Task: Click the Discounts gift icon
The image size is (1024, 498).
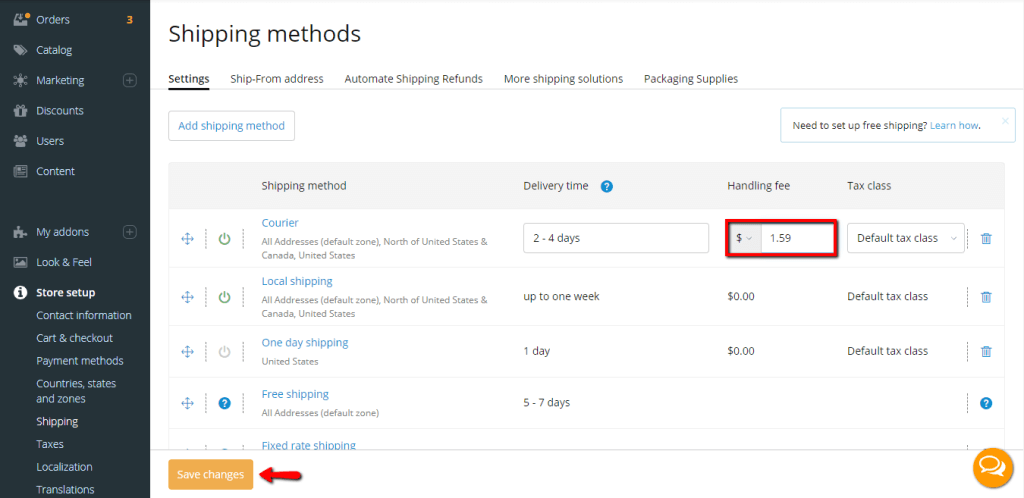Action: point(21,110)
